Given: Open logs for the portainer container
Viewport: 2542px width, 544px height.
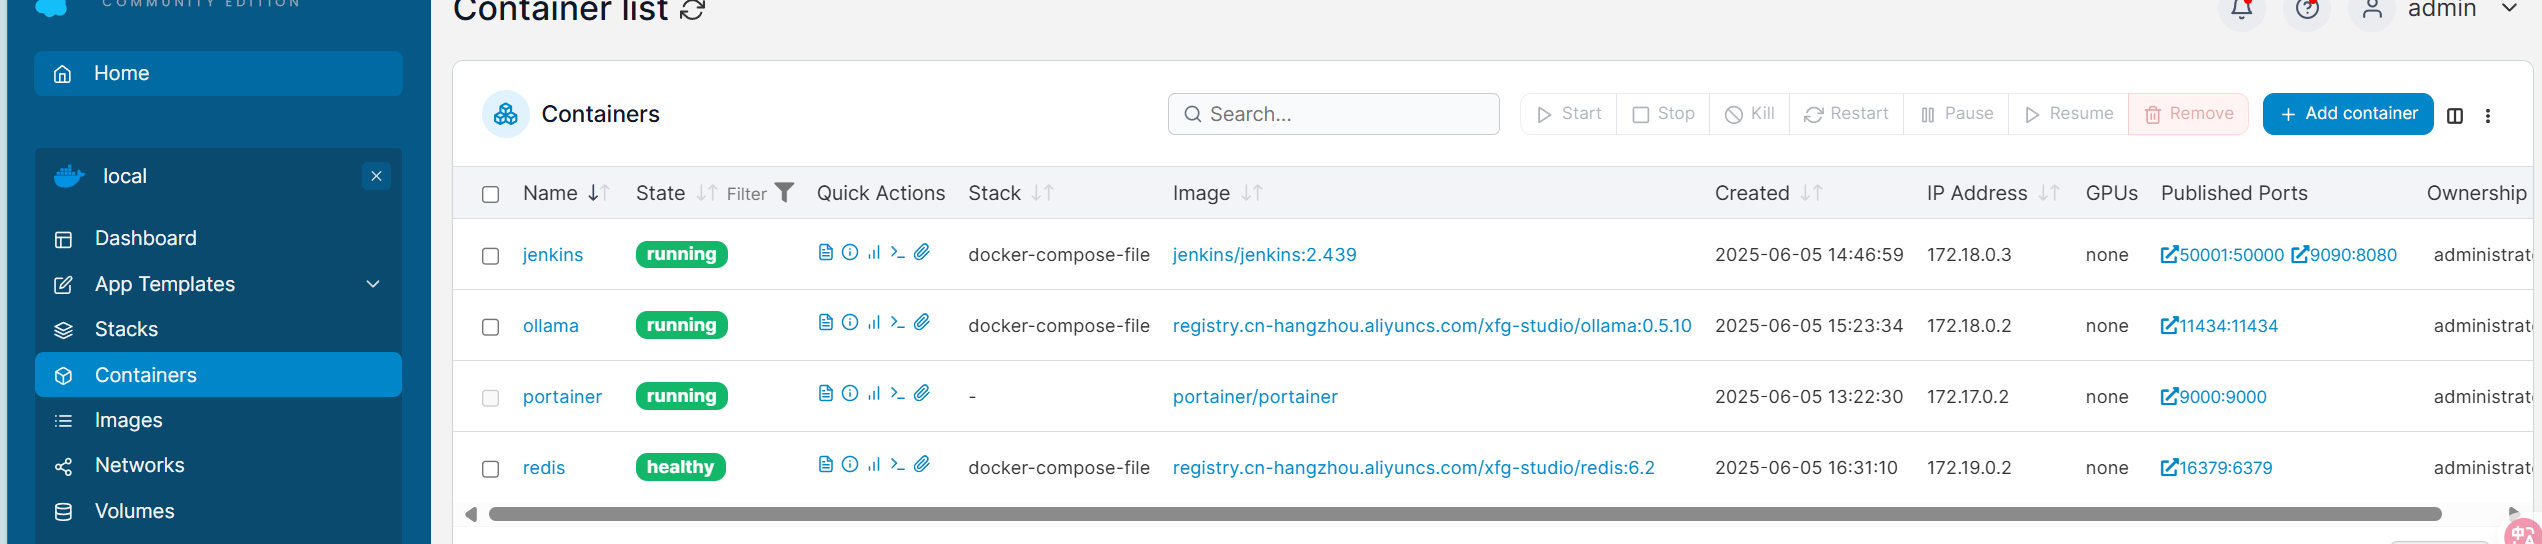Looking at the screenshot, I should [825, 393].
